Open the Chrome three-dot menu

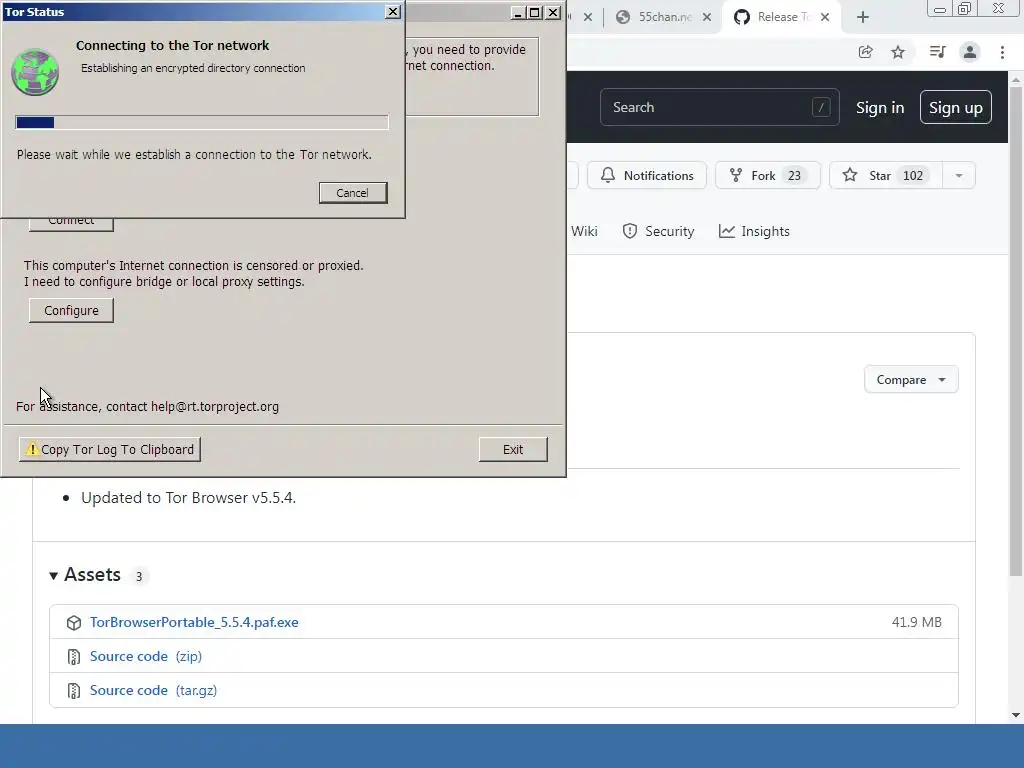(1002, 52)
